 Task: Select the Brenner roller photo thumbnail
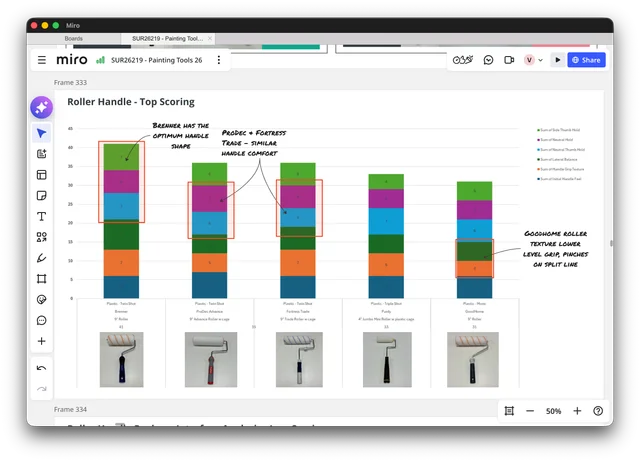[122, 359]
